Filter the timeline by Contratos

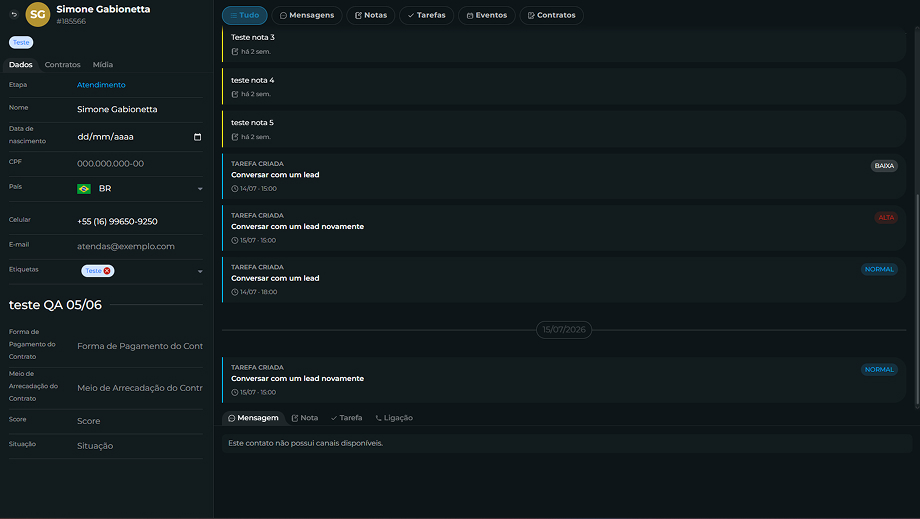(552, 15)
